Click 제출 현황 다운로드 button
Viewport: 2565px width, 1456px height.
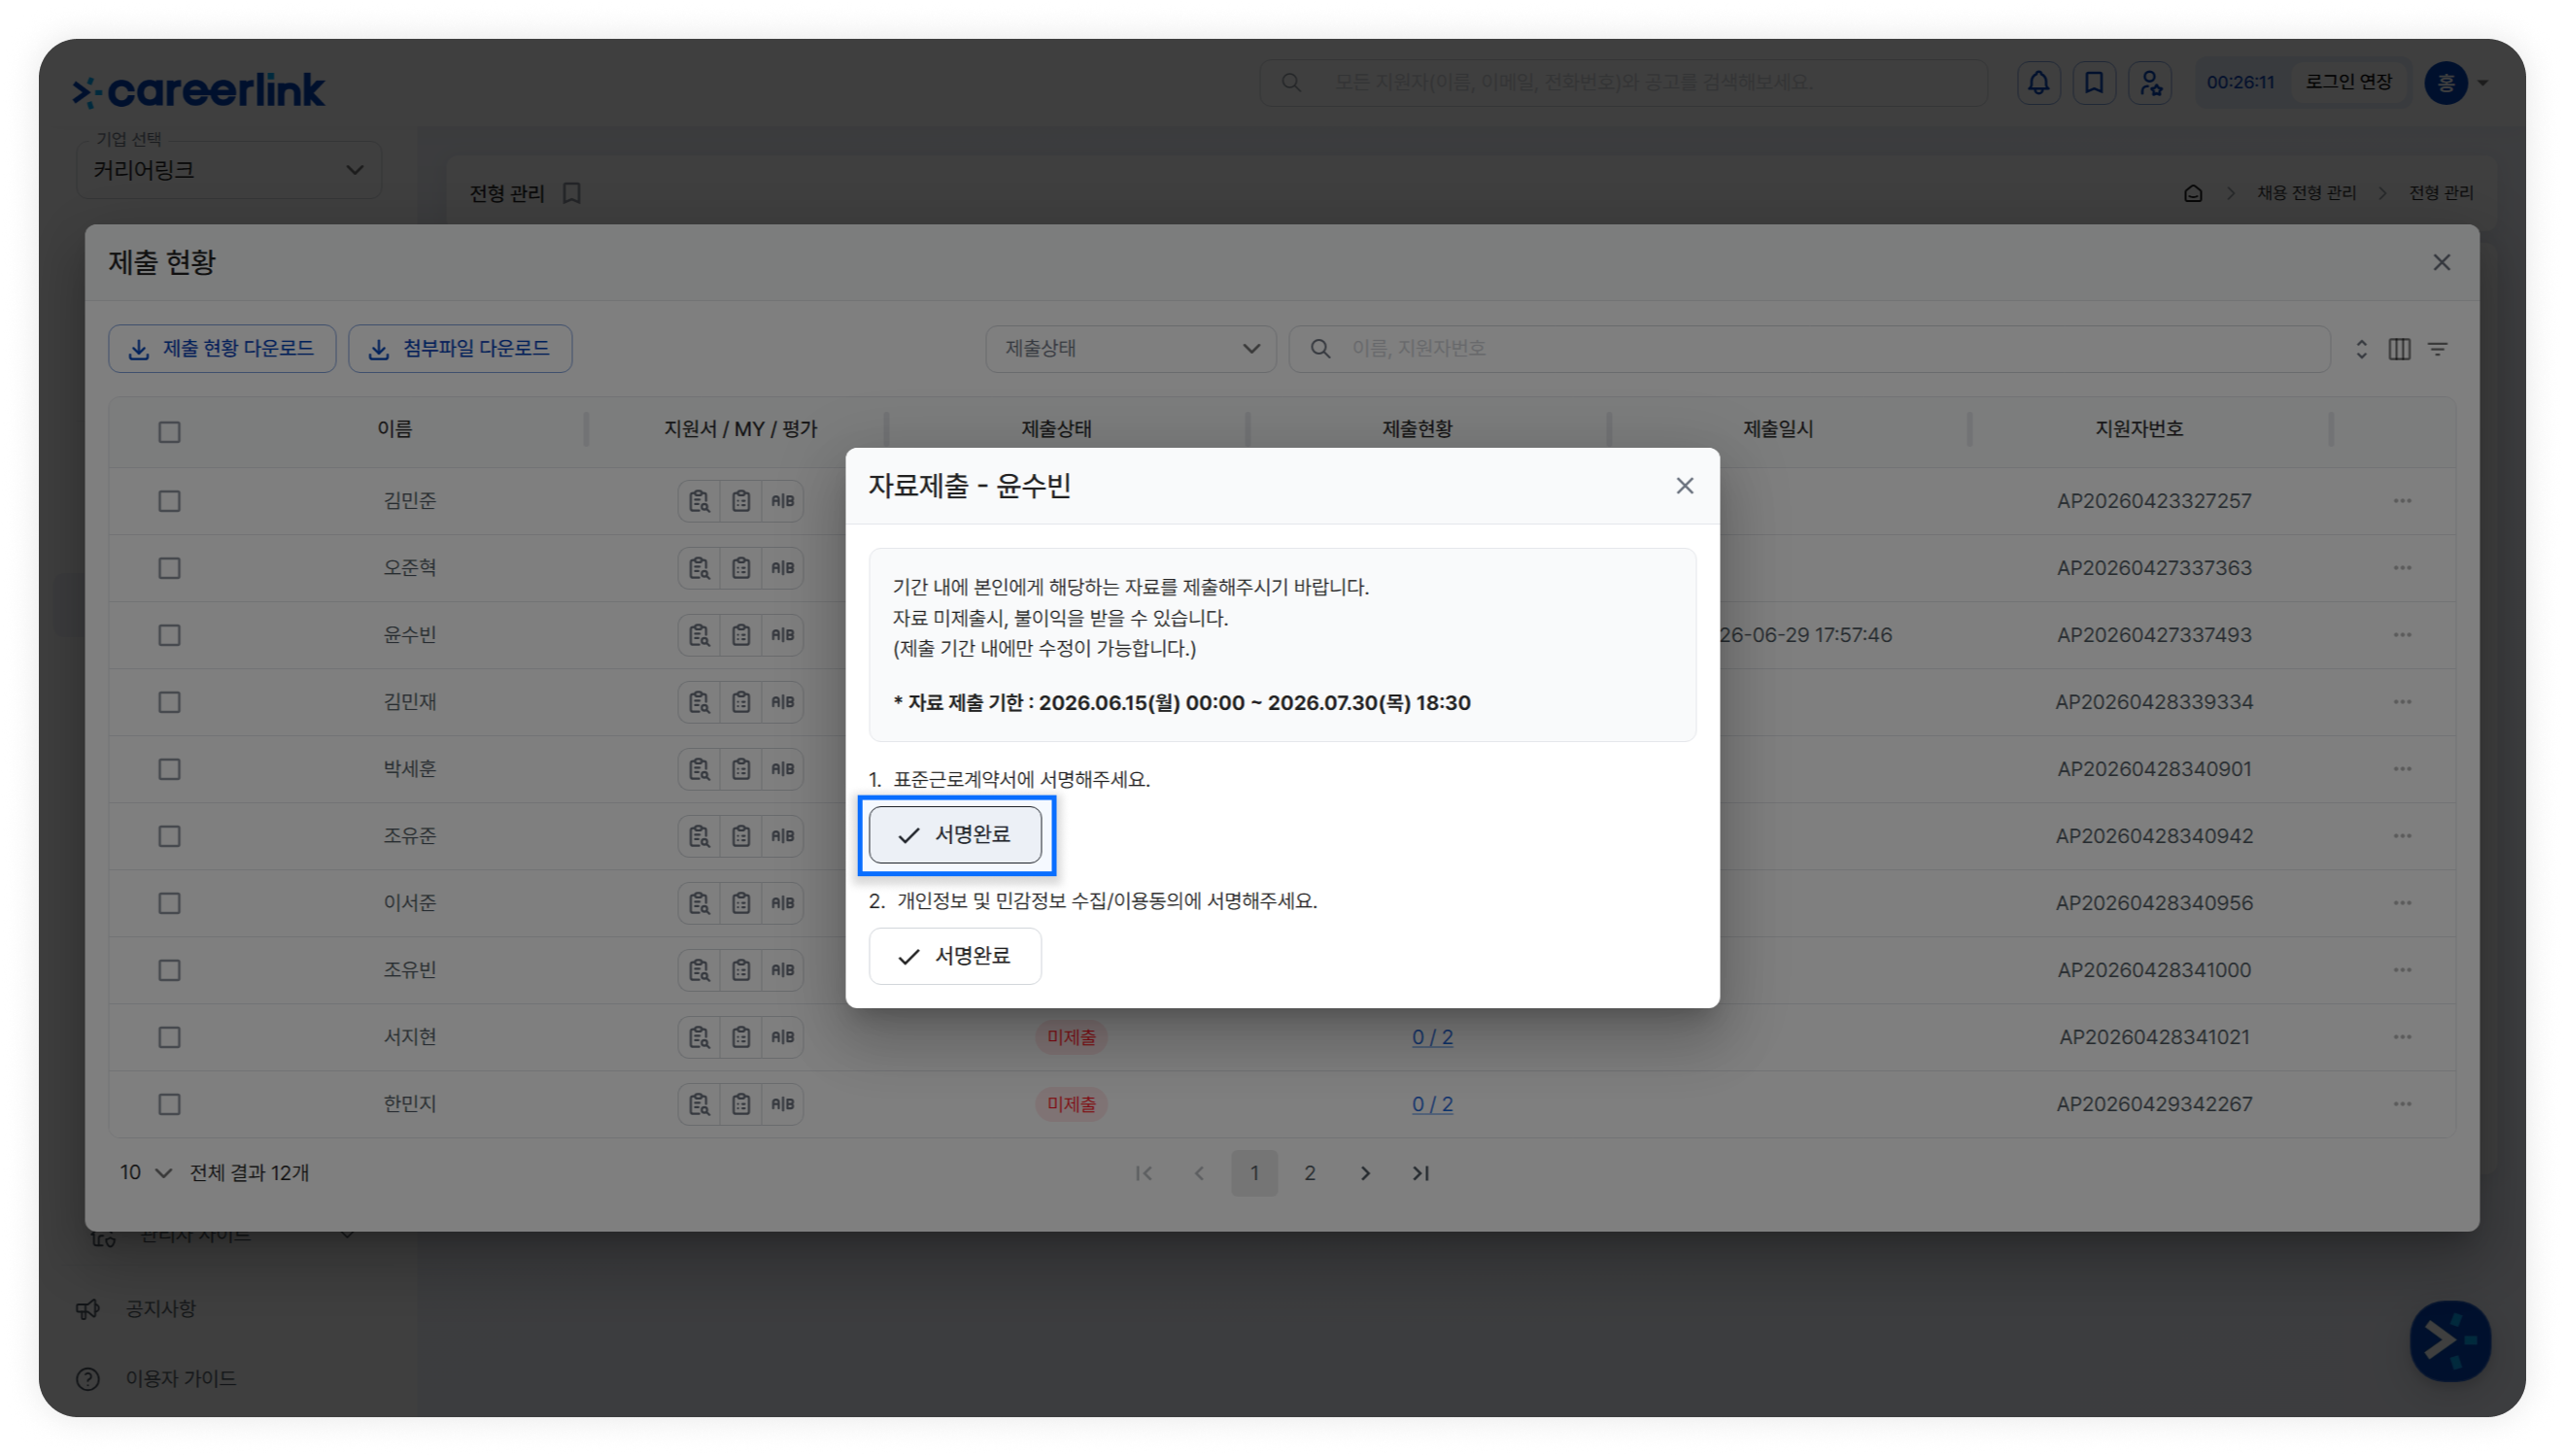pyautogui.click(x=222, y=349)
